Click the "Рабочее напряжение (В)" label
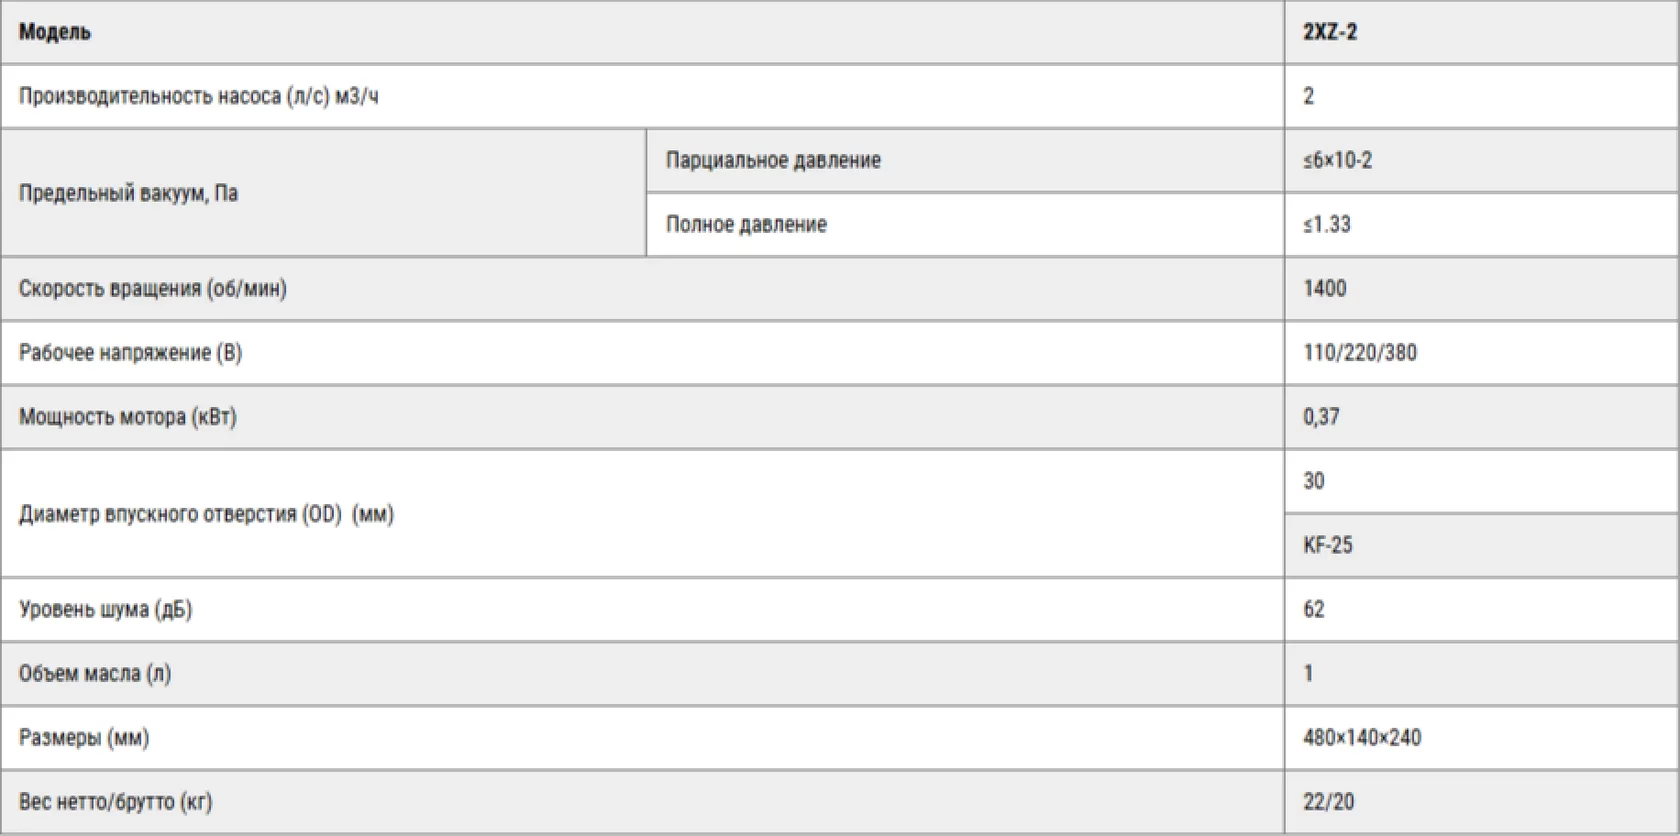The height and width of the screenshot is (836, 1680). point(130,353)
